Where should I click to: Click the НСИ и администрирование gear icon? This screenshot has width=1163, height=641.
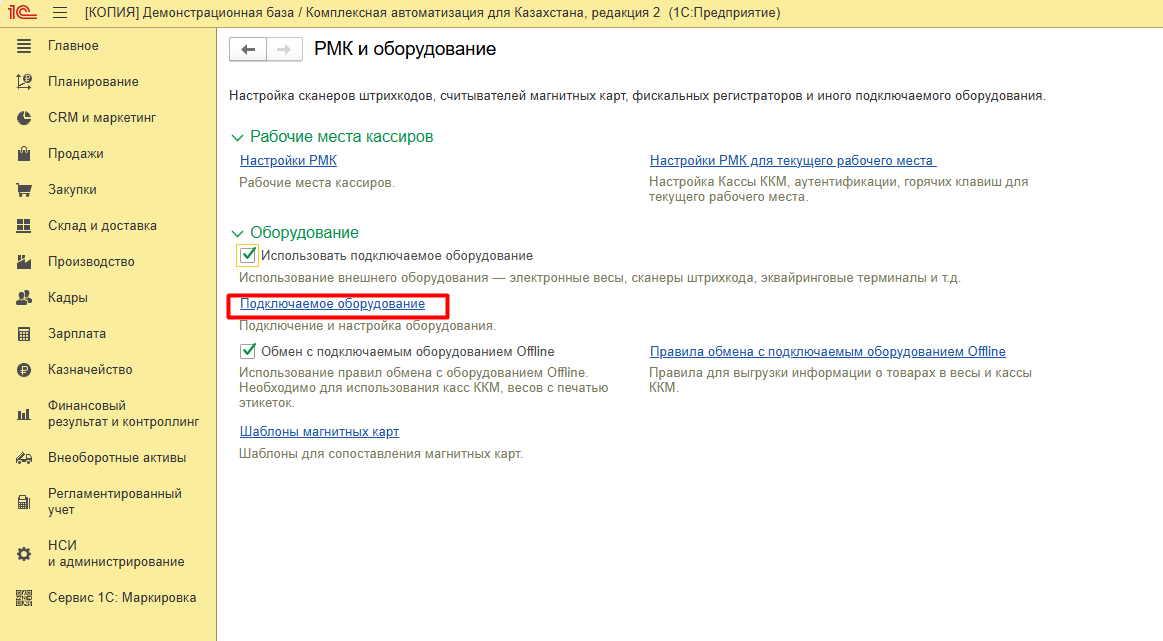point(25,554)
